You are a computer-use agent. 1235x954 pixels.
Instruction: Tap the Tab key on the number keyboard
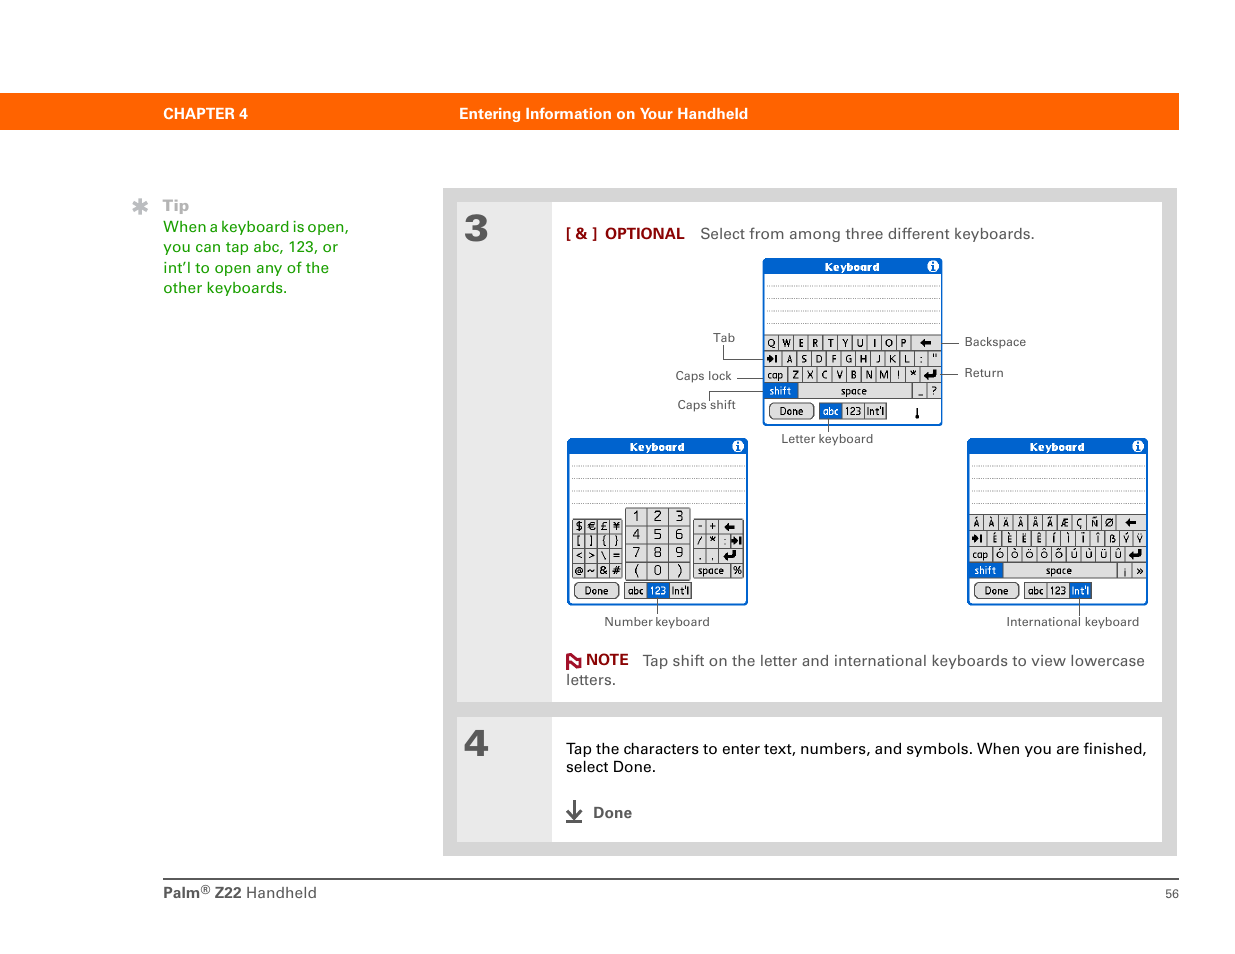click(x=737, y=541)
